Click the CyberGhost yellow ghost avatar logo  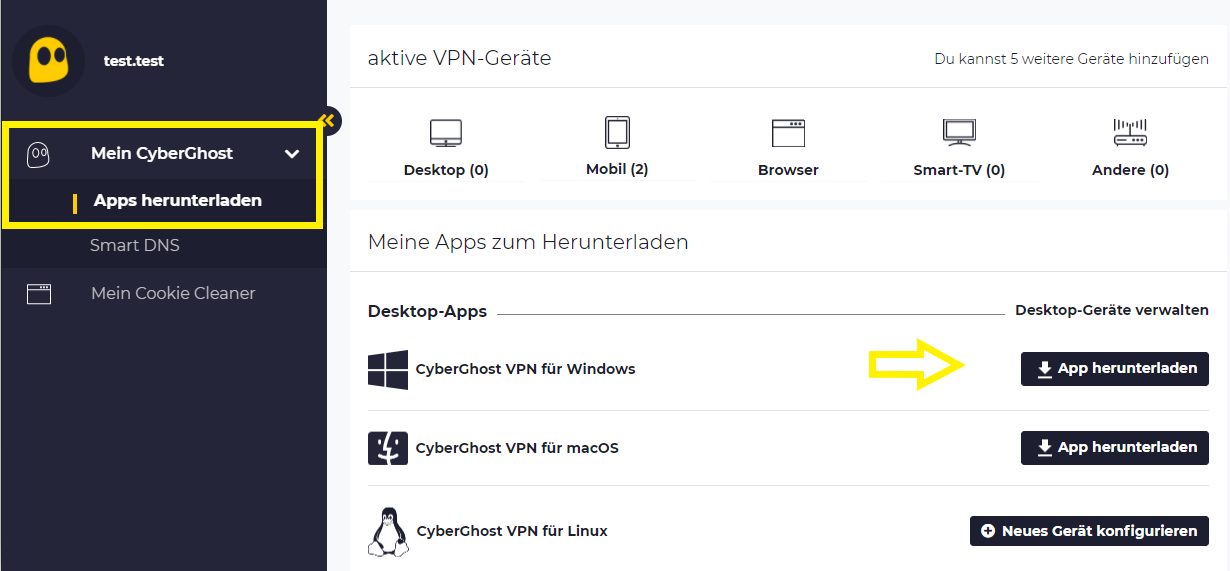point(49,61)
